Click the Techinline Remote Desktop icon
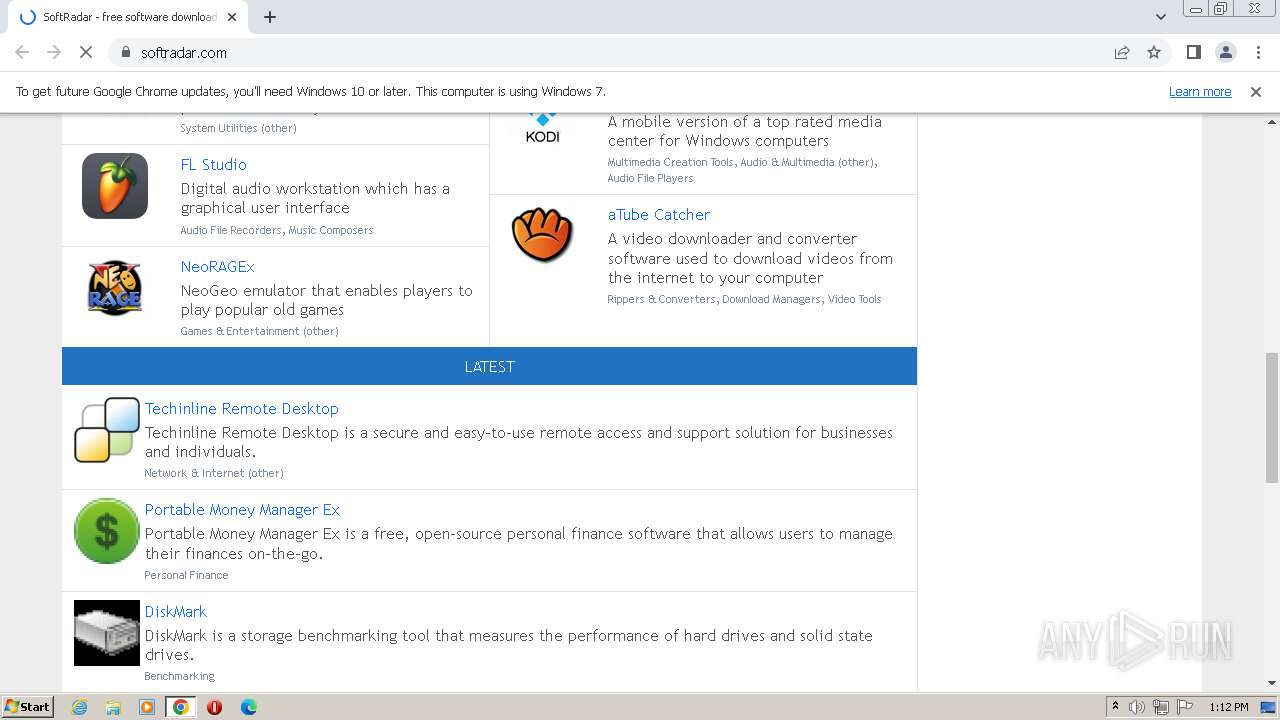 pos(107,430)
